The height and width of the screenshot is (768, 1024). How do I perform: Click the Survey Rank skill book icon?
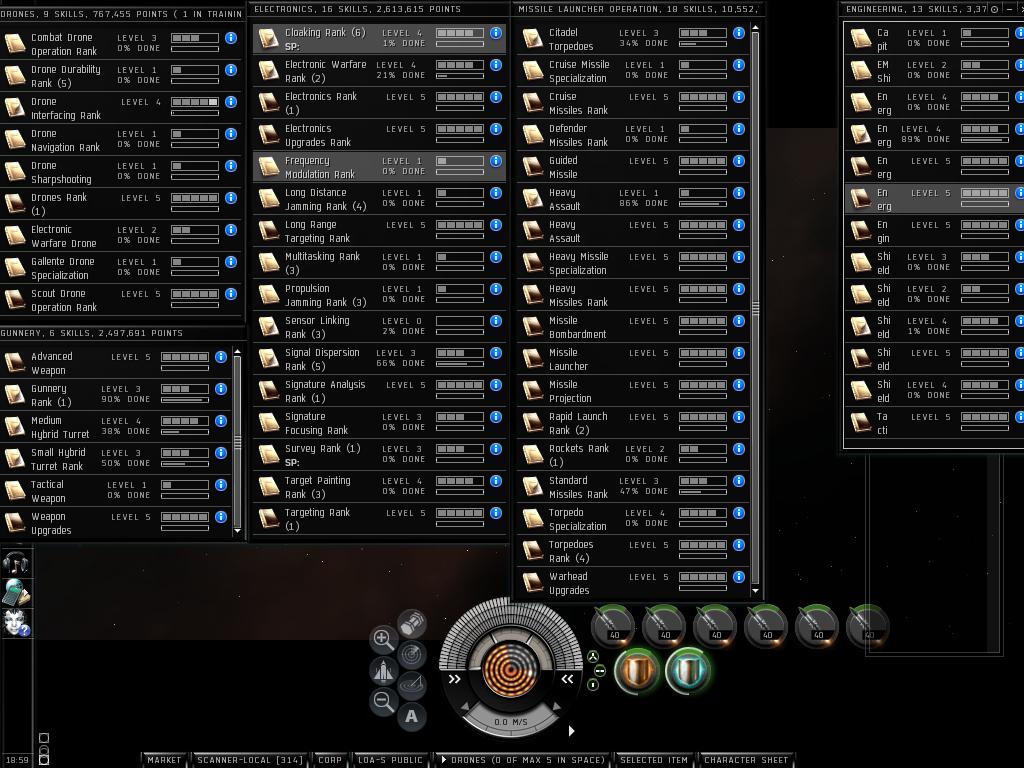click(x=268, y=455)
